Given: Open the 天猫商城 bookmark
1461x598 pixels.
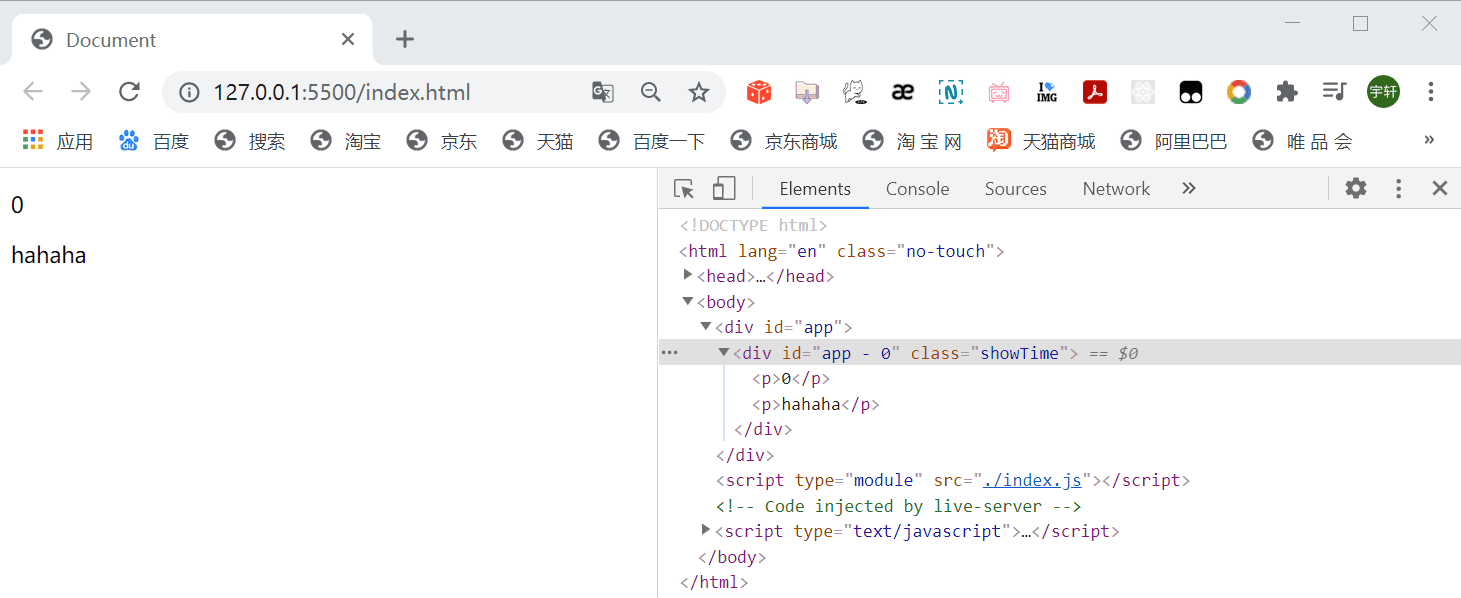Looking at the screenshot, I should pyautogui.click(x=1041, y=141).
